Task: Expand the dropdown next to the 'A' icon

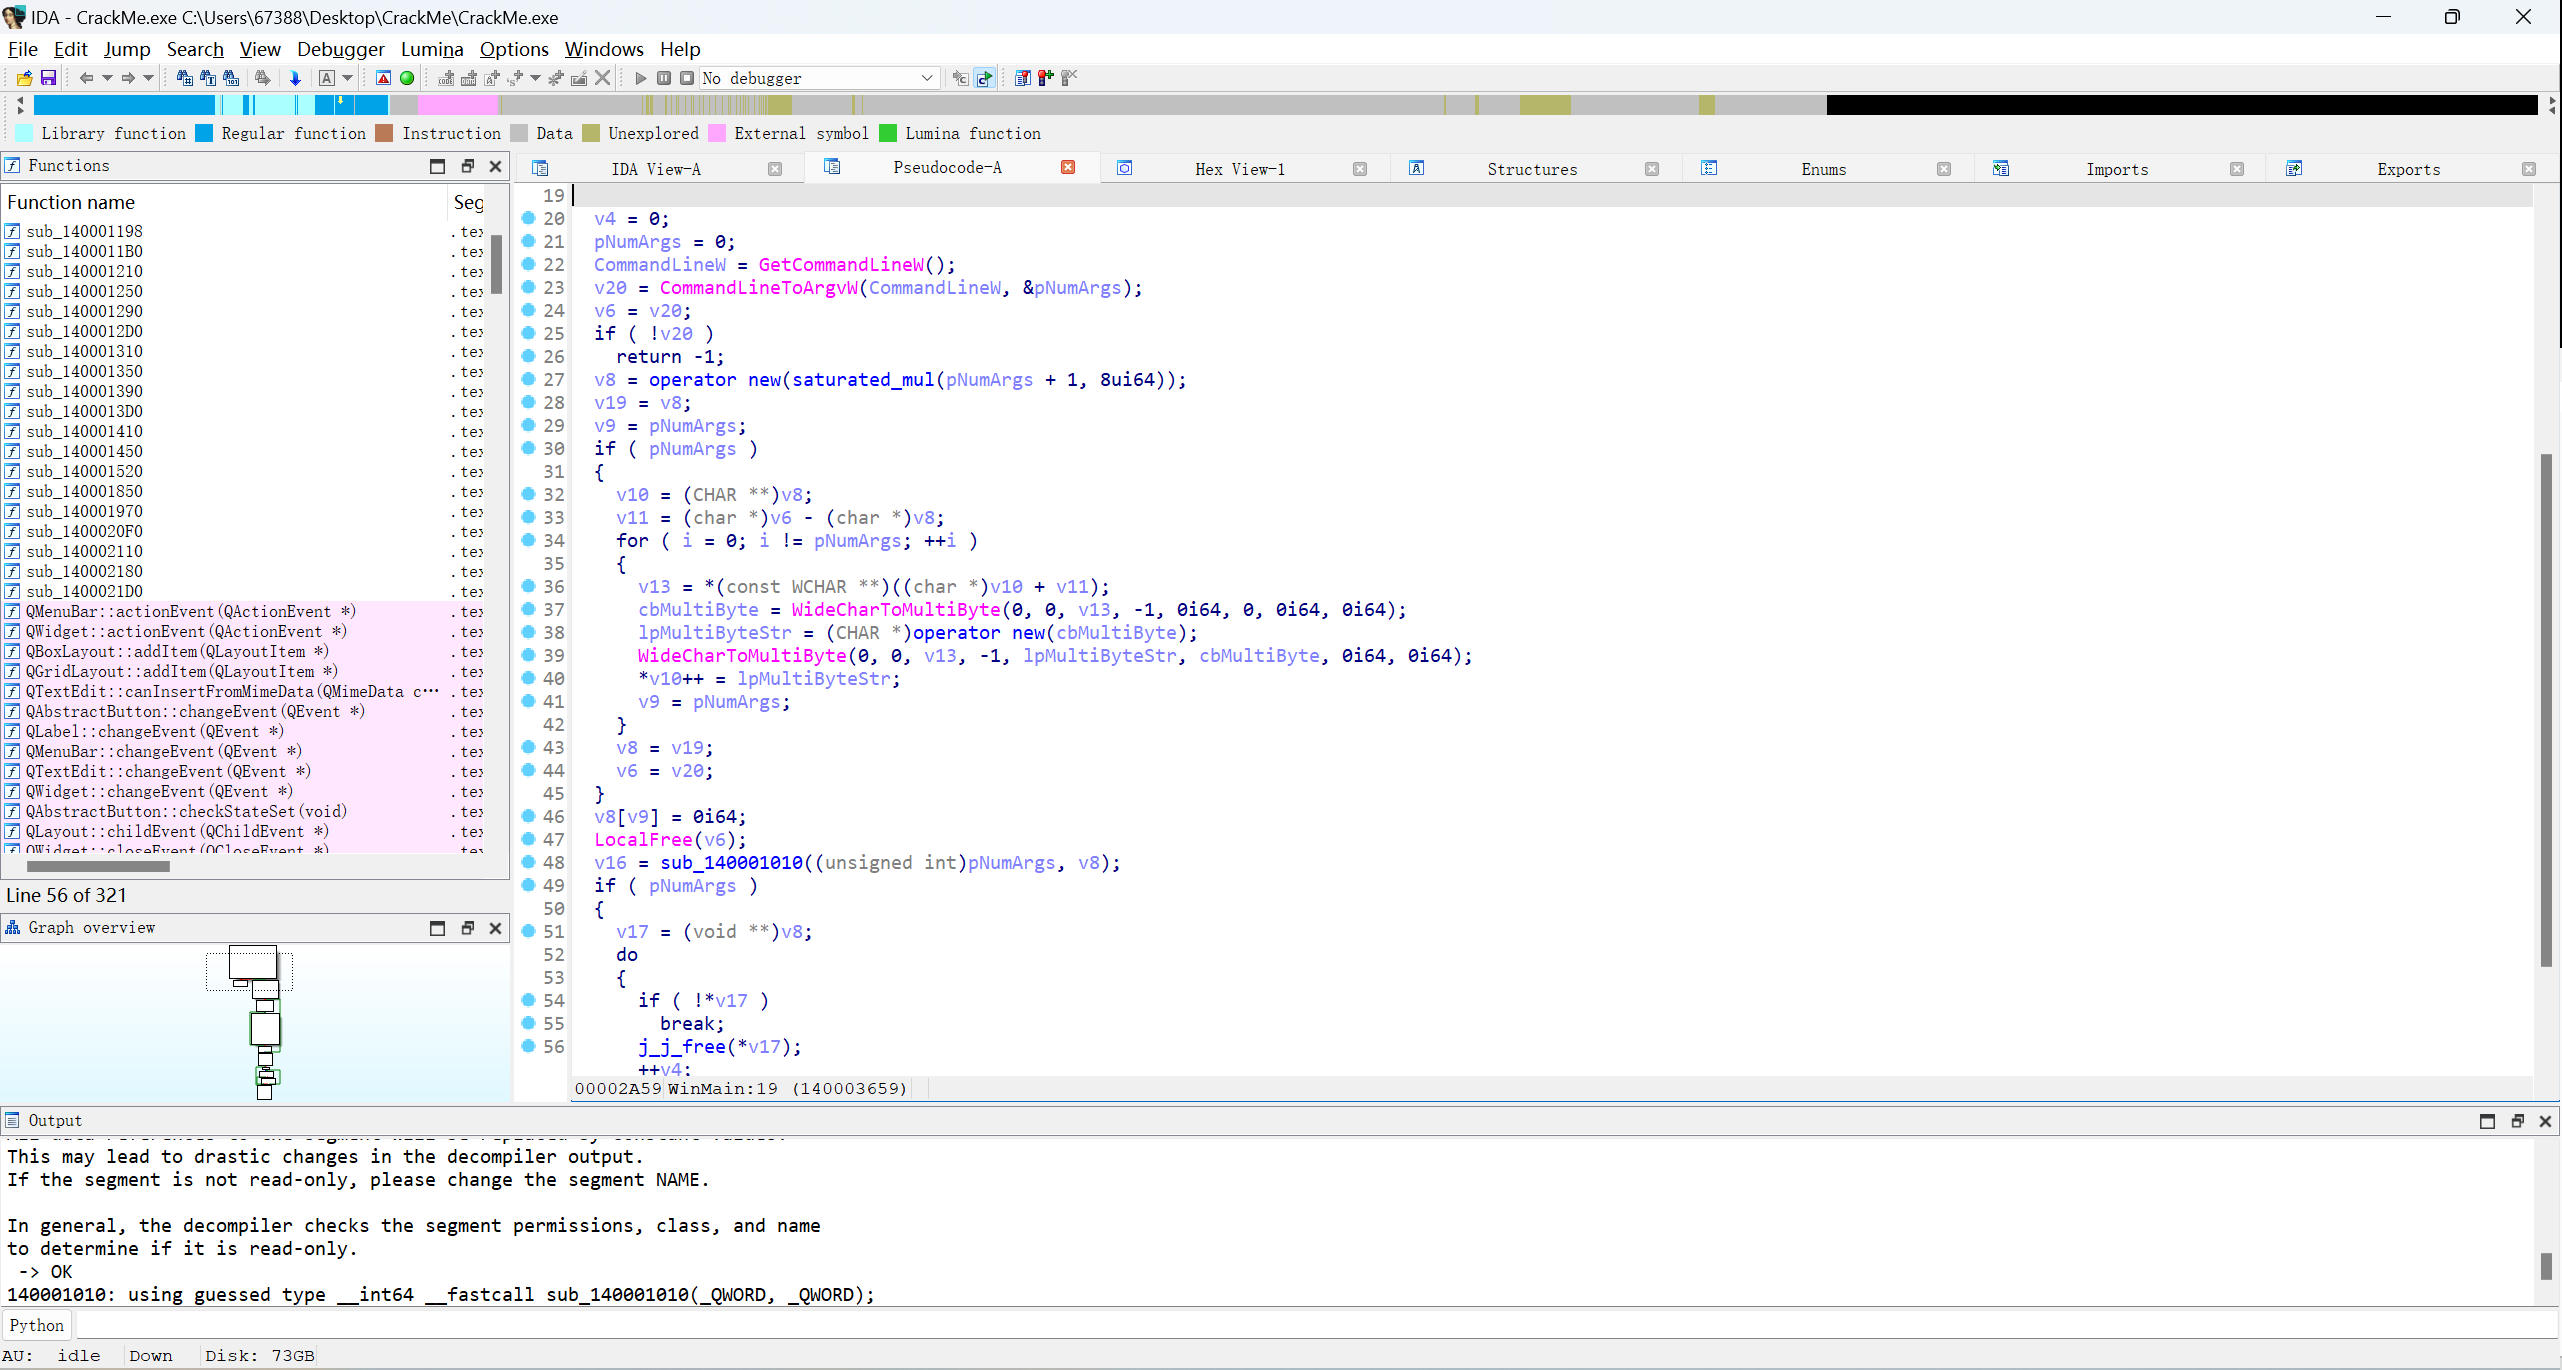Action: pos(348,78)
